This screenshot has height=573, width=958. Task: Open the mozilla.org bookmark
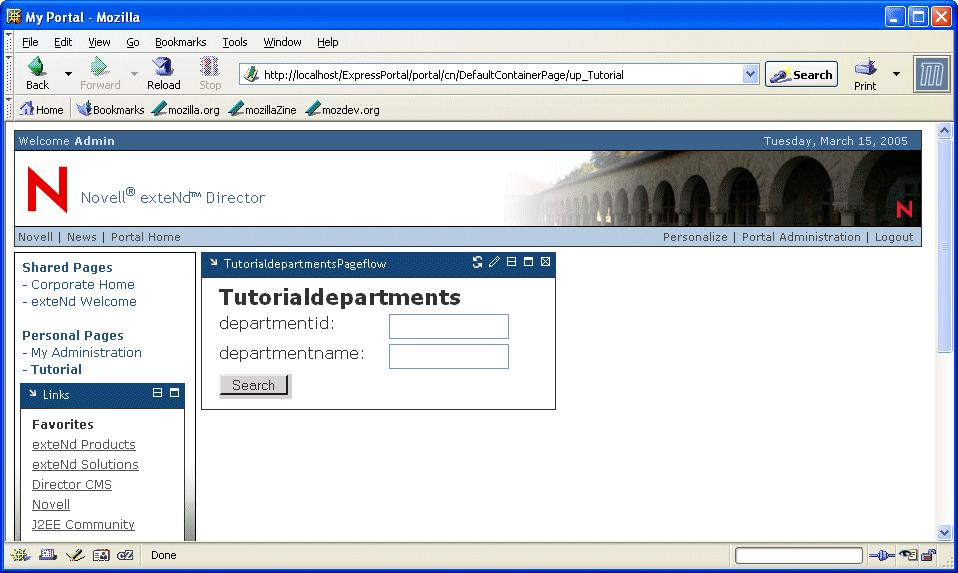[186, 109]
